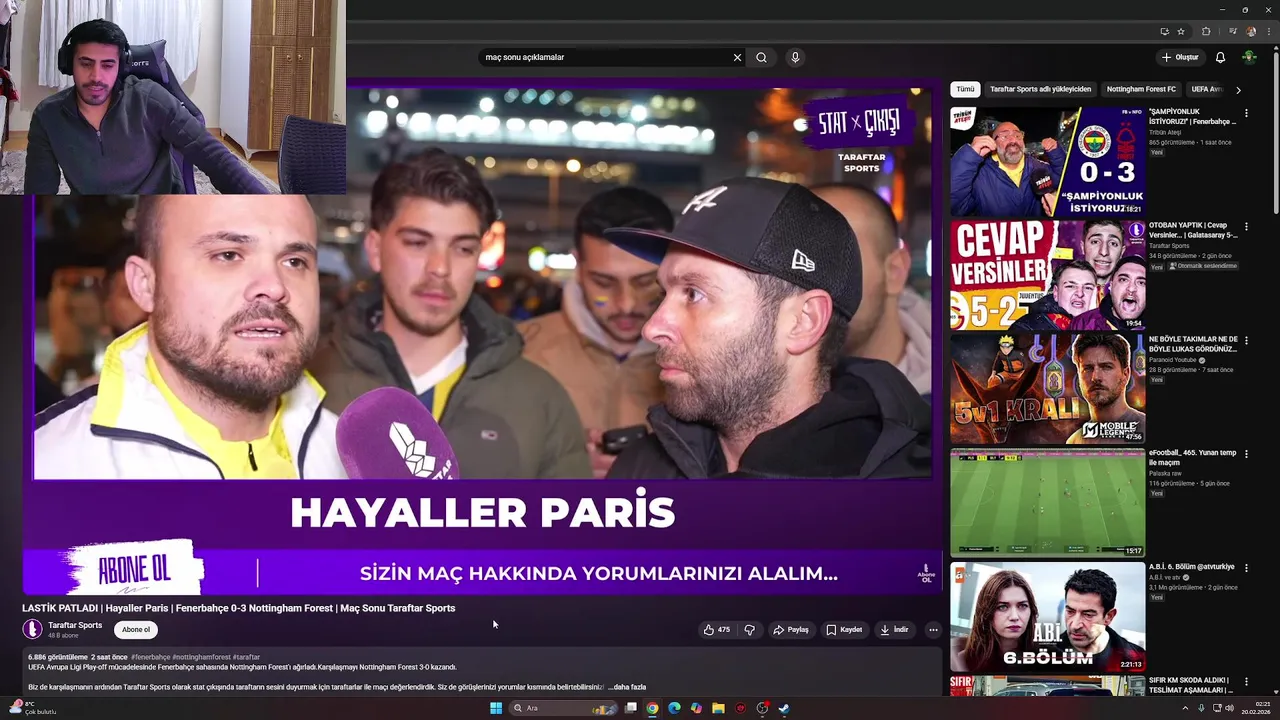
Task: Open the volume tray icon
Action: point(1229,708)
